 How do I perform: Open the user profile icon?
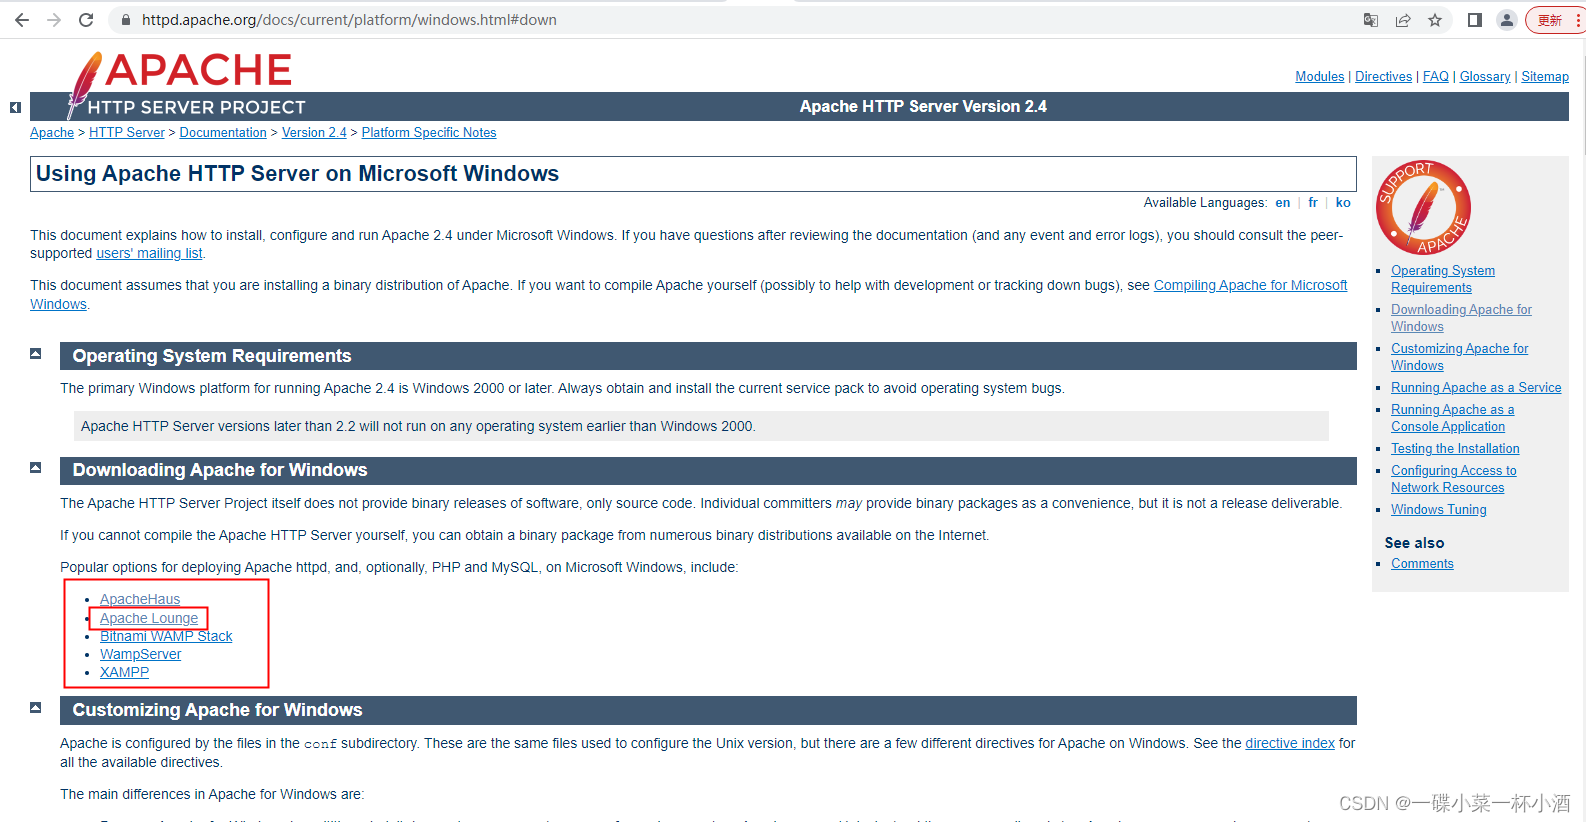tap(1507, 20)
